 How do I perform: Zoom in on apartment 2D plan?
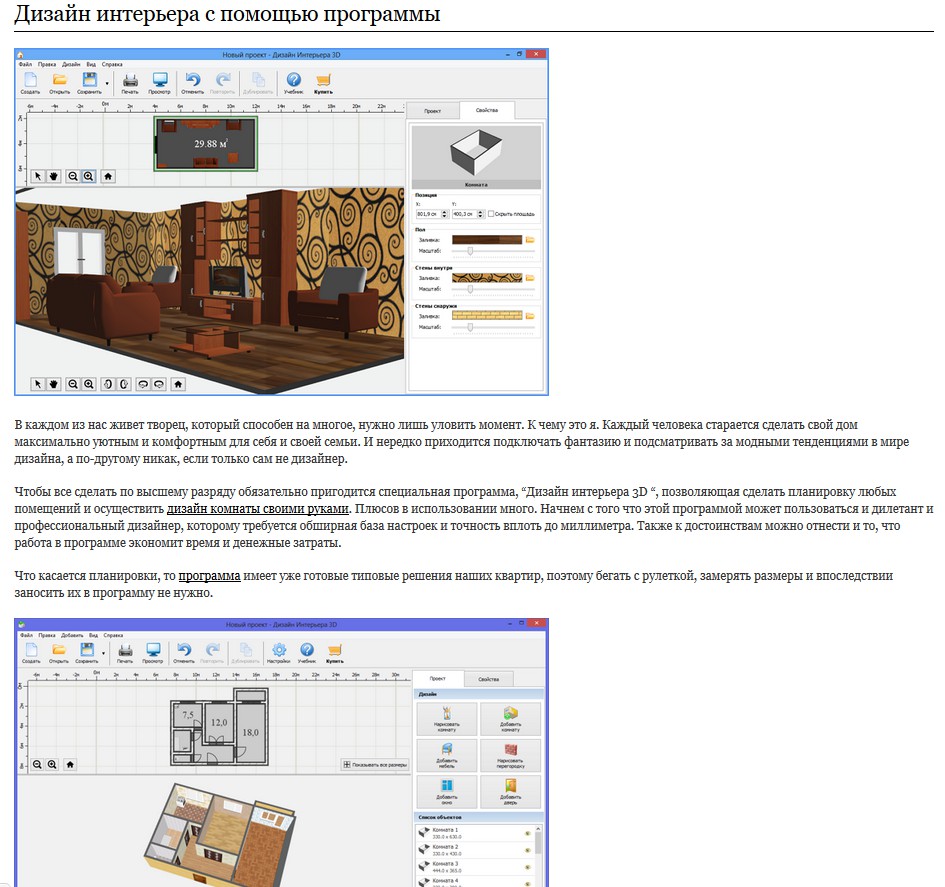[x=52, y=764]
